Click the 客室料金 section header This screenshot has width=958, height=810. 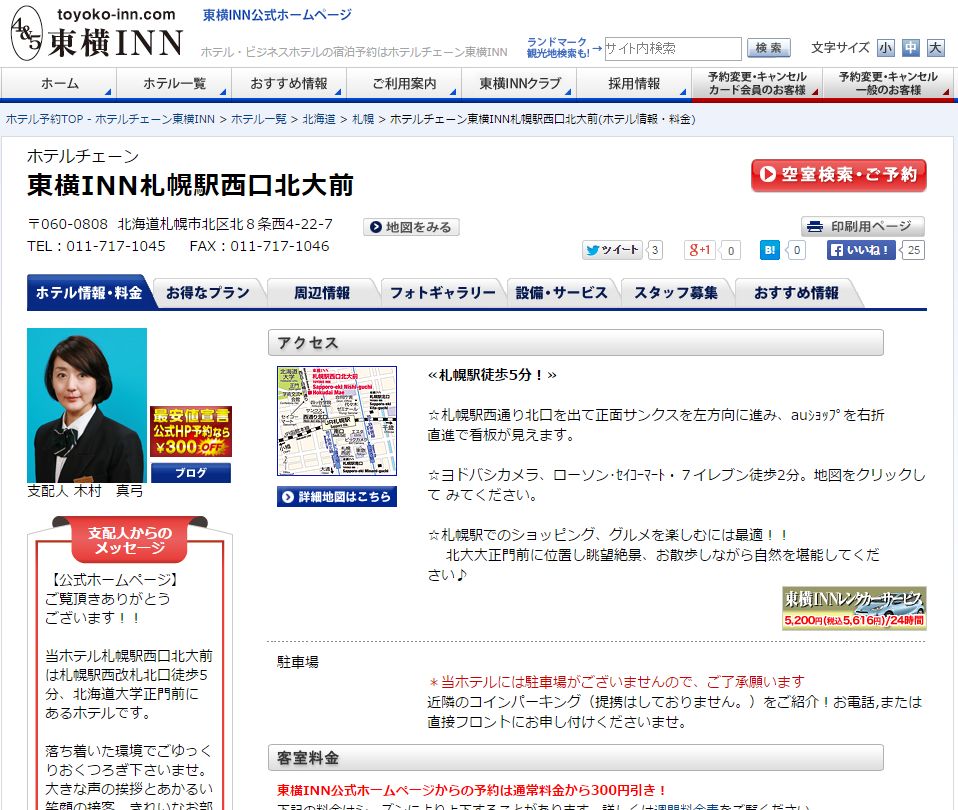(x=576, y=757)
